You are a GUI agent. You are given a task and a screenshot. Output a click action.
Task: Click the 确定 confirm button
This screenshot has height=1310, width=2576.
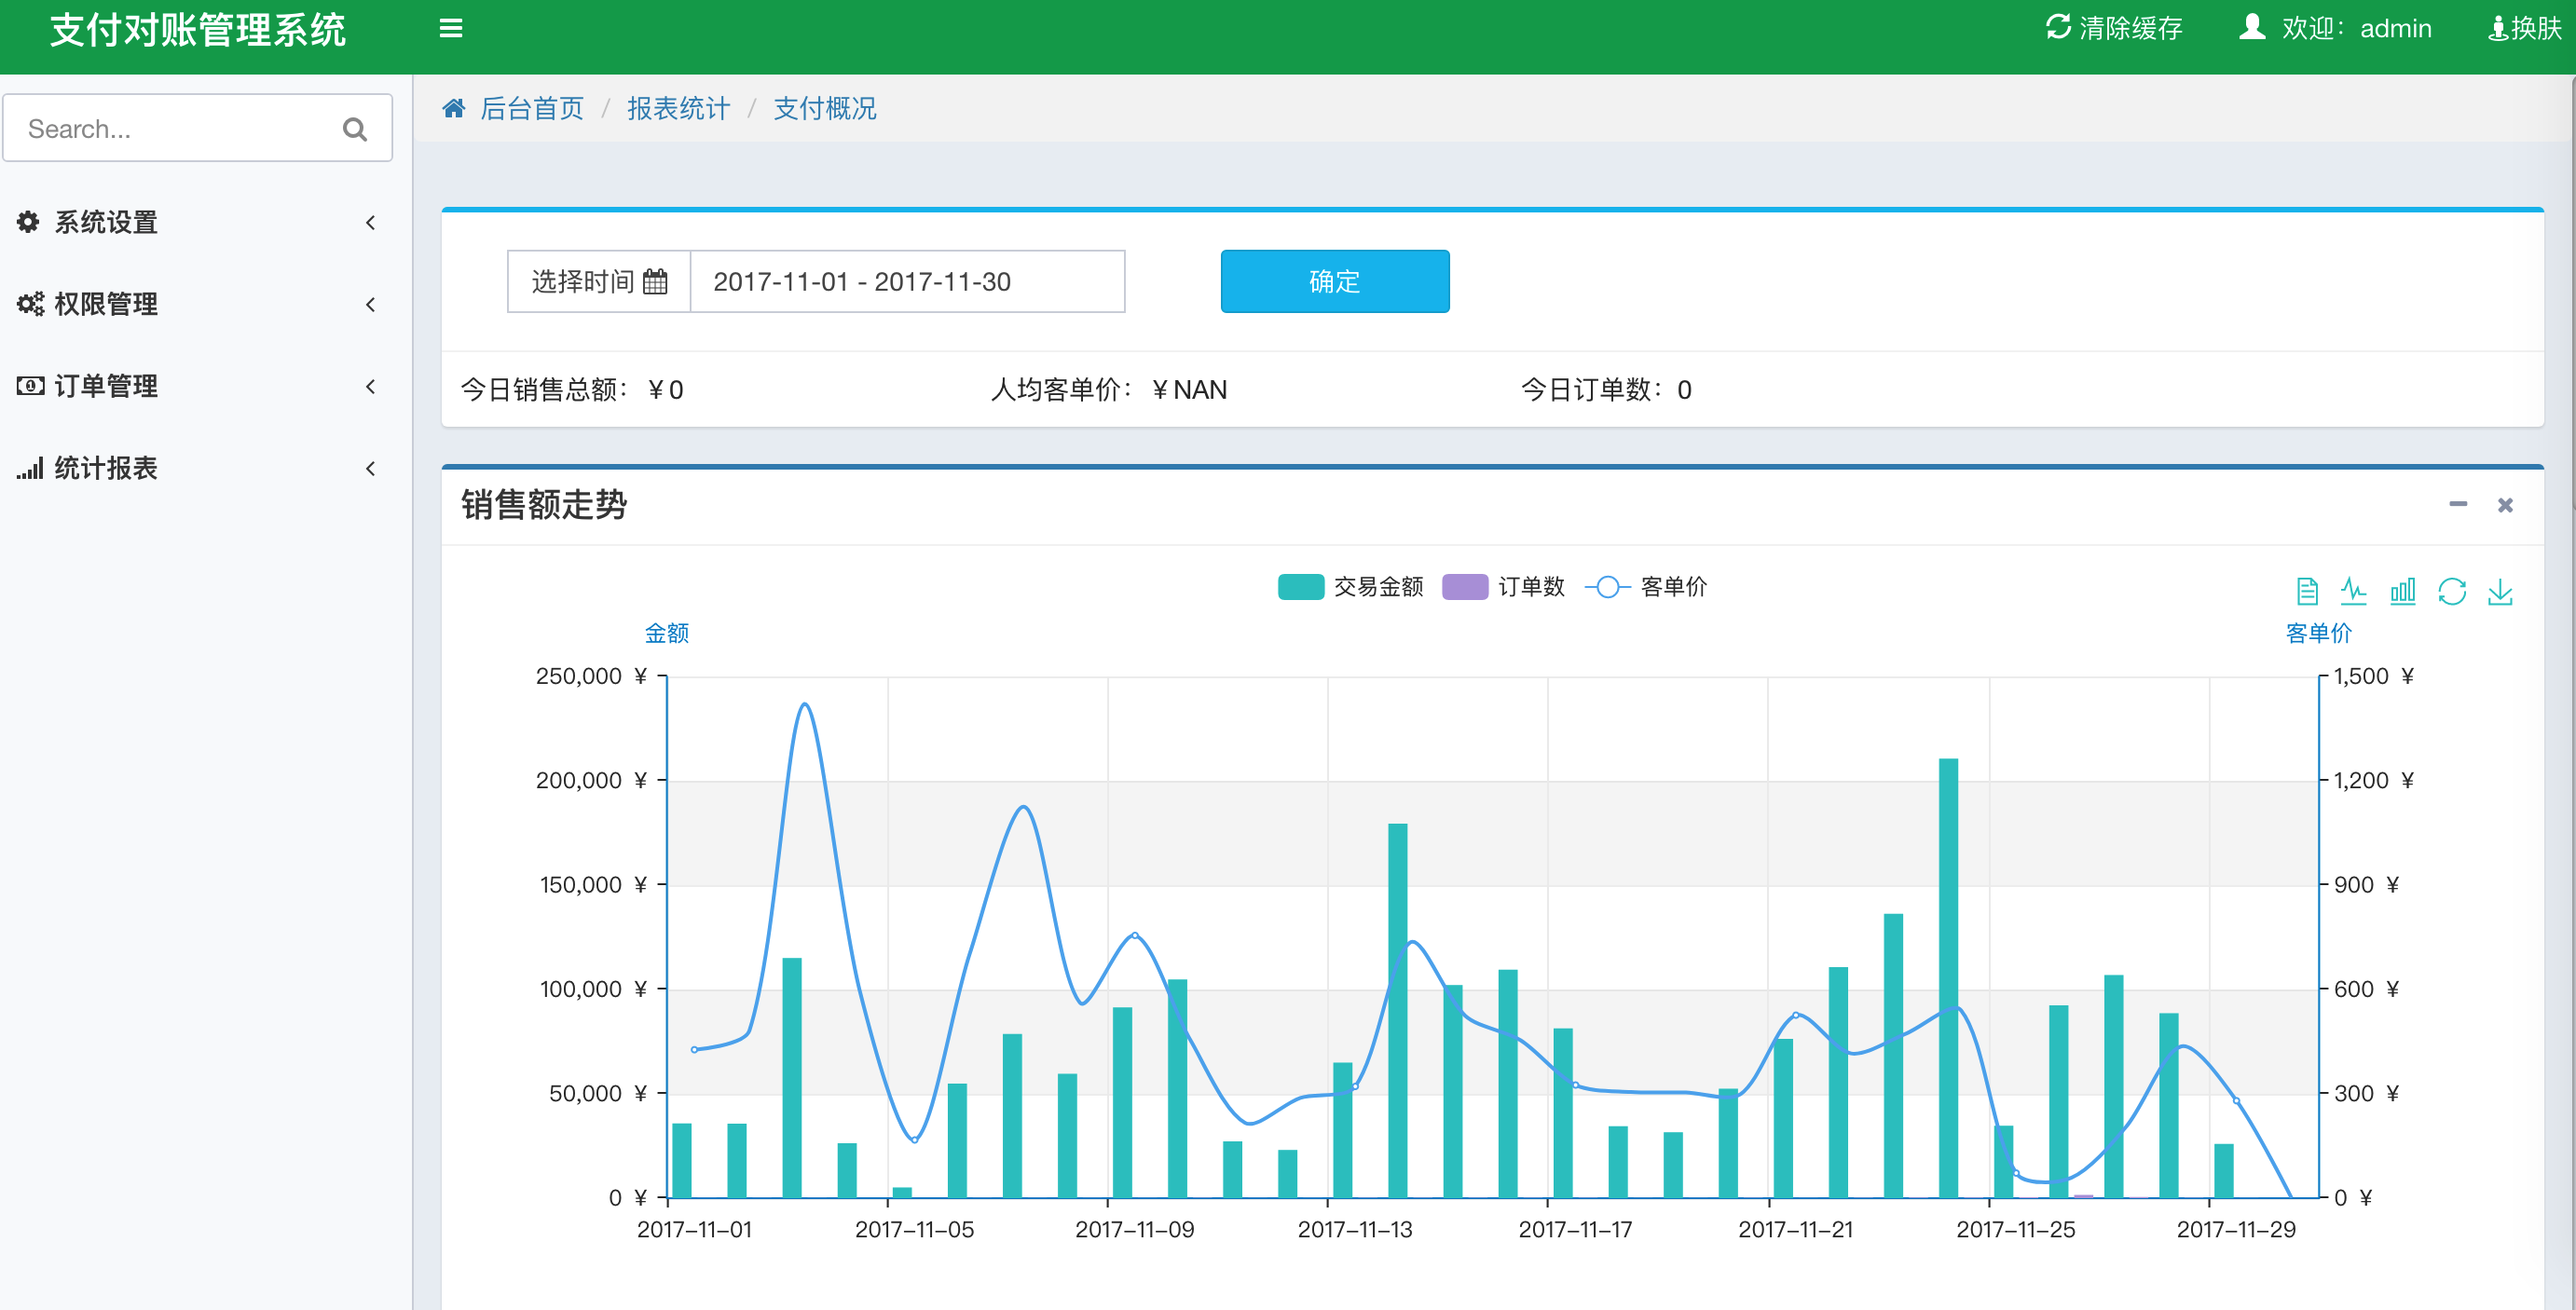1334,281
